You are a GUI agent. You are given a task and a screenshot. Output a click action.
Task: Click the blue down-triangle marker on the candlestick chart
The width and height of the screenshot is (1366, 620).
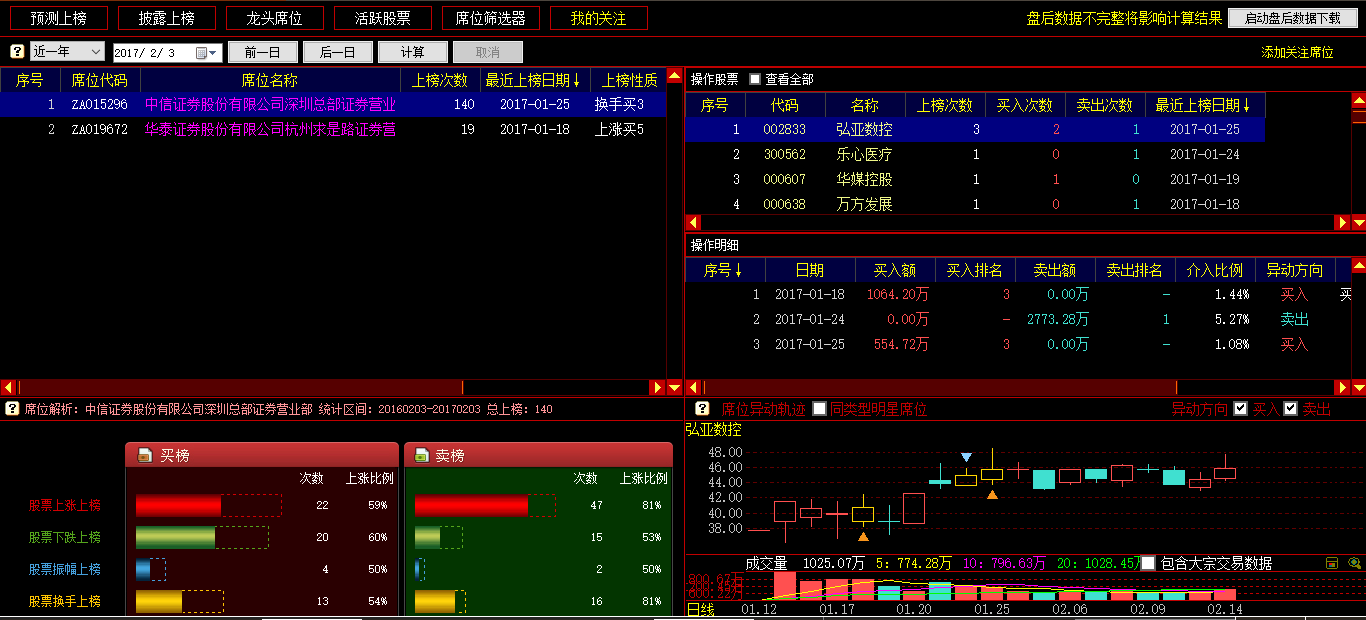click(x=966, y=457)
